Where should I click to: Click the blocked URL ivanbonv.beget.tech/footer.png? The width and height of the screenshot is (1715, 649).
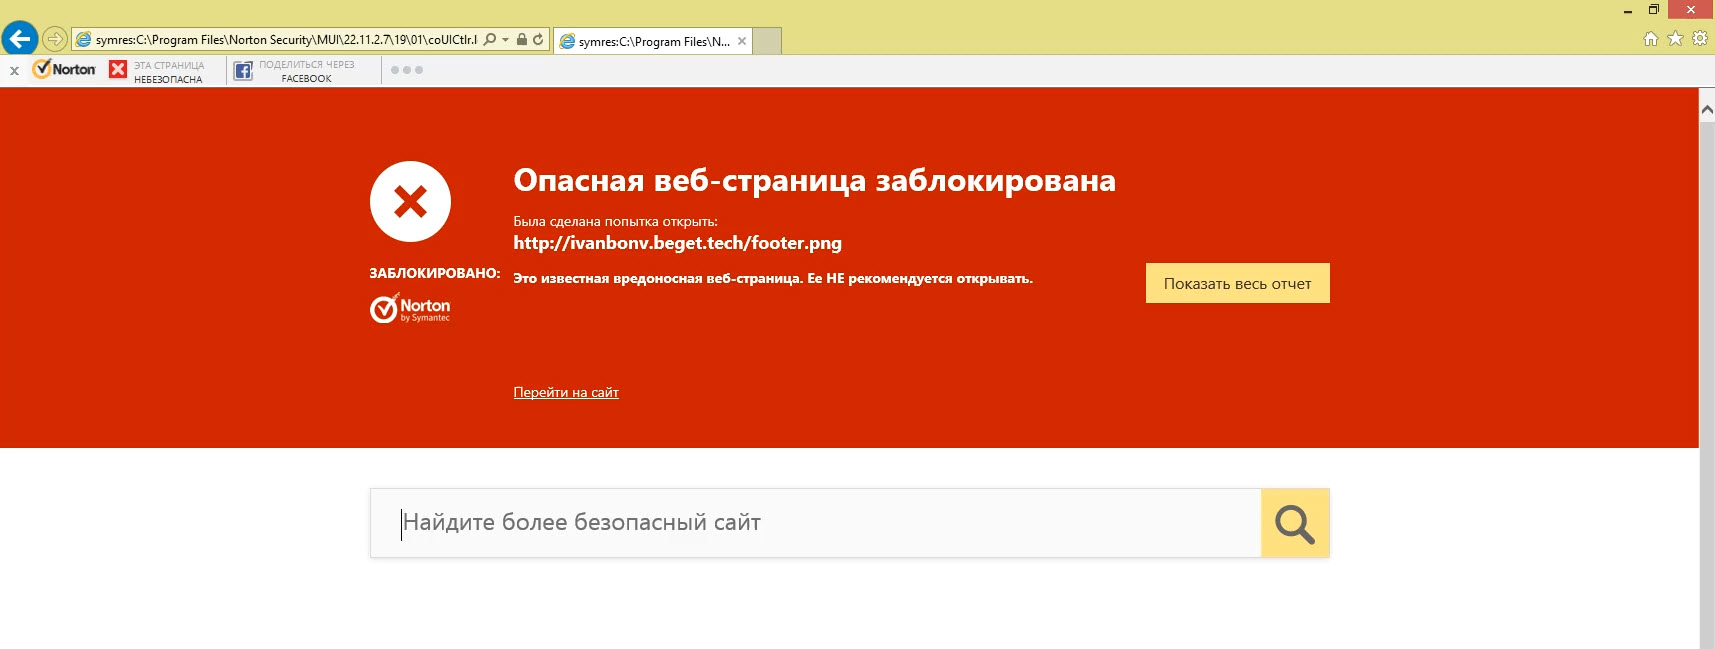pyautogui.click(x=677, y=243)
